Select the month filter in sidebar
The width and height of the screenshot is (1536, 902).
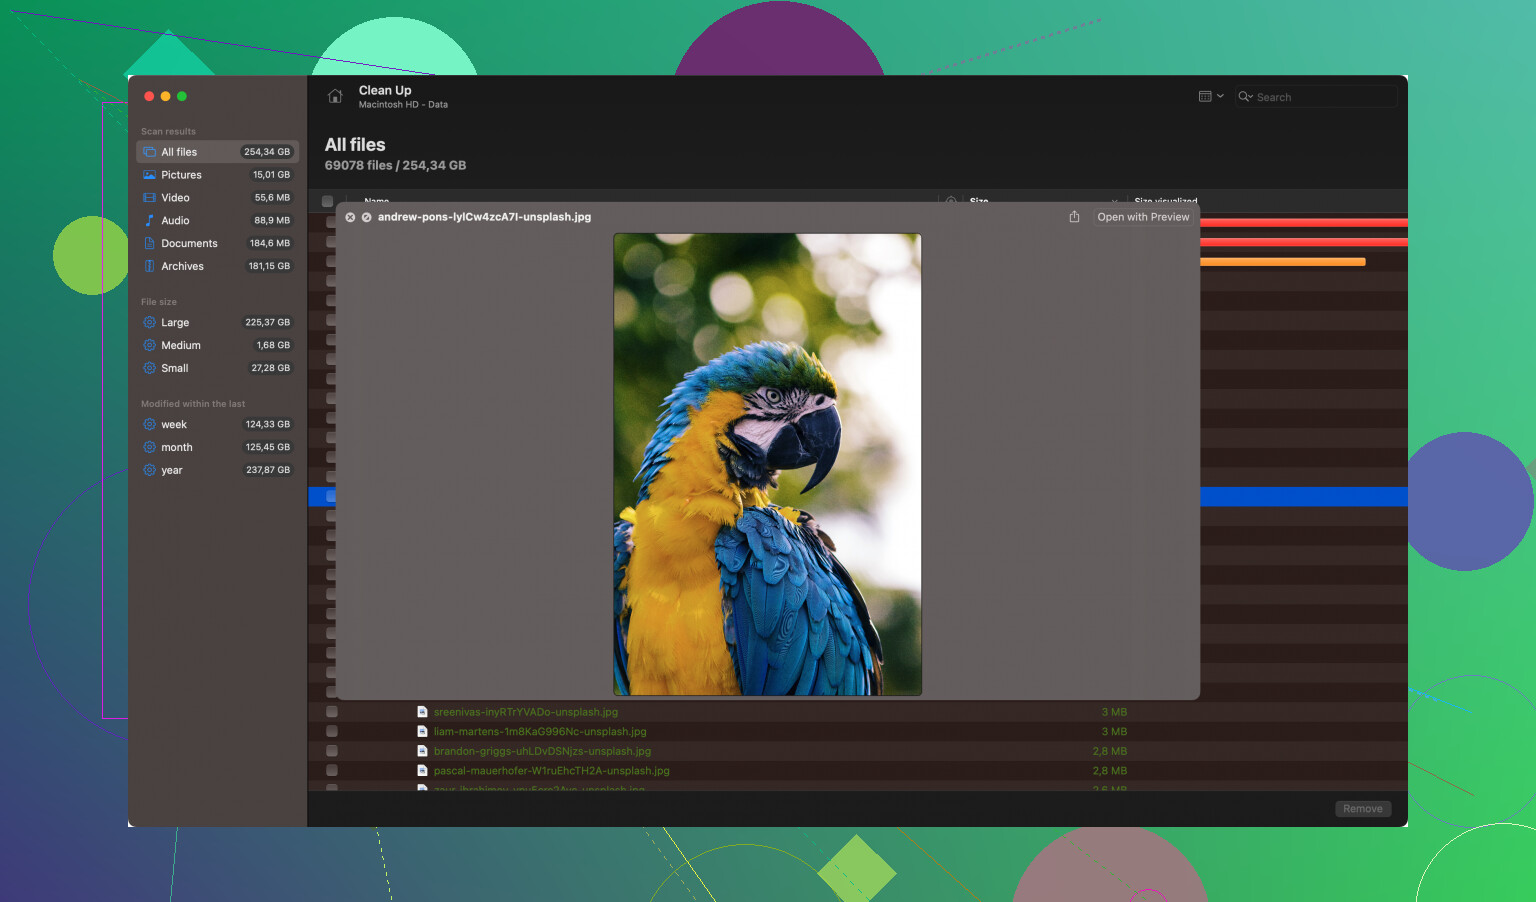[177, 448]
